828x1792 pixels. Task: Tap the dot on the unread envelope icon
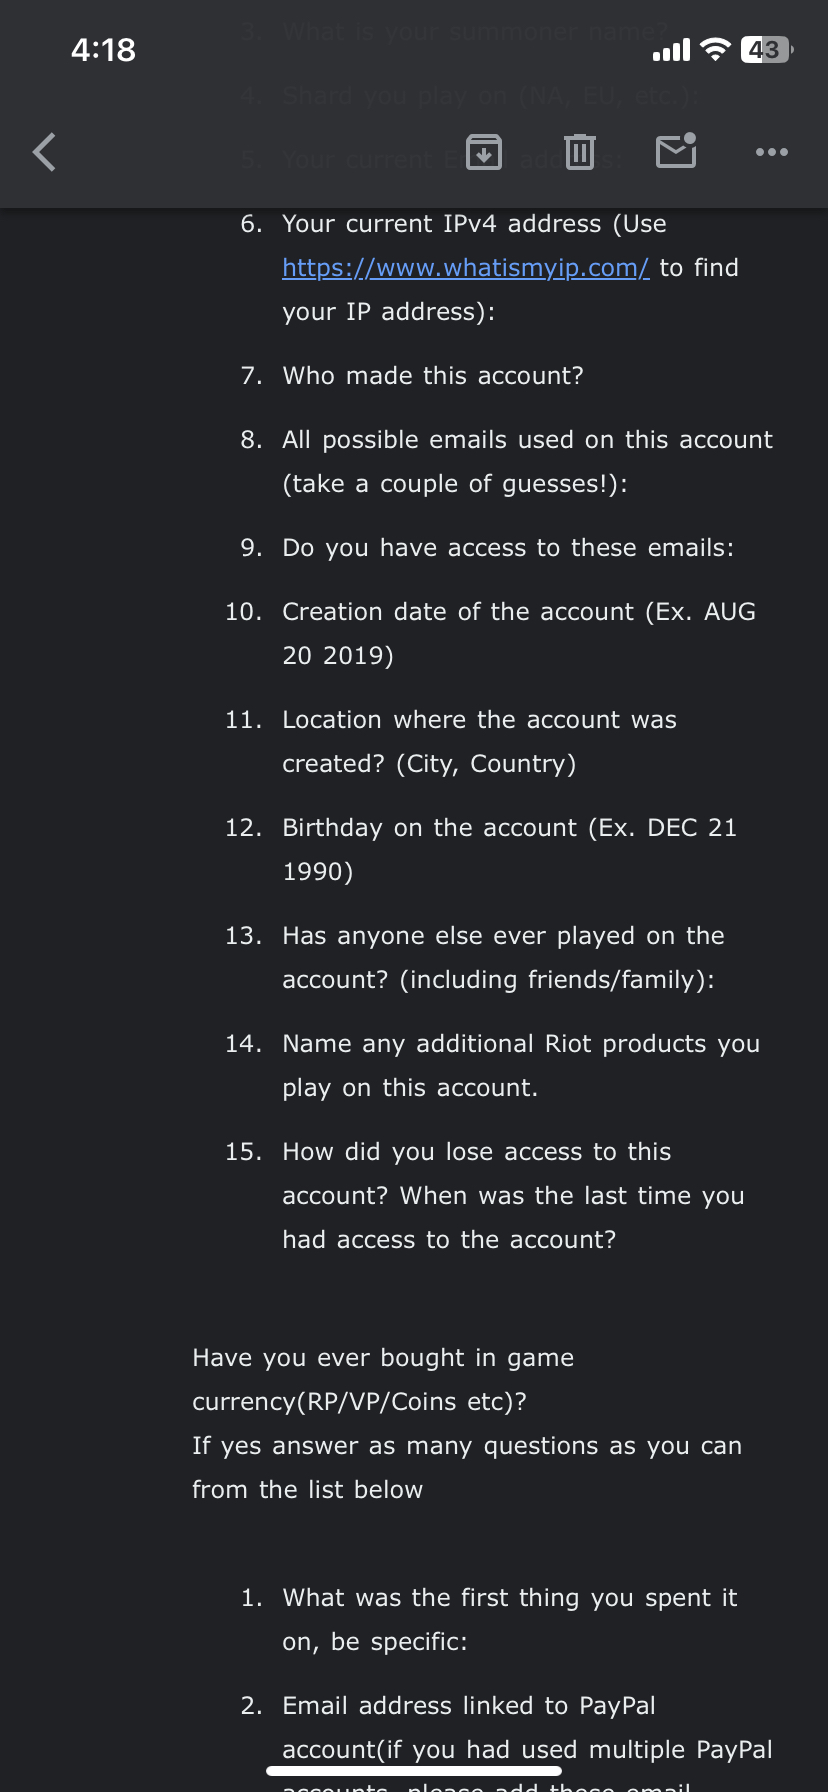click(691, 138)
